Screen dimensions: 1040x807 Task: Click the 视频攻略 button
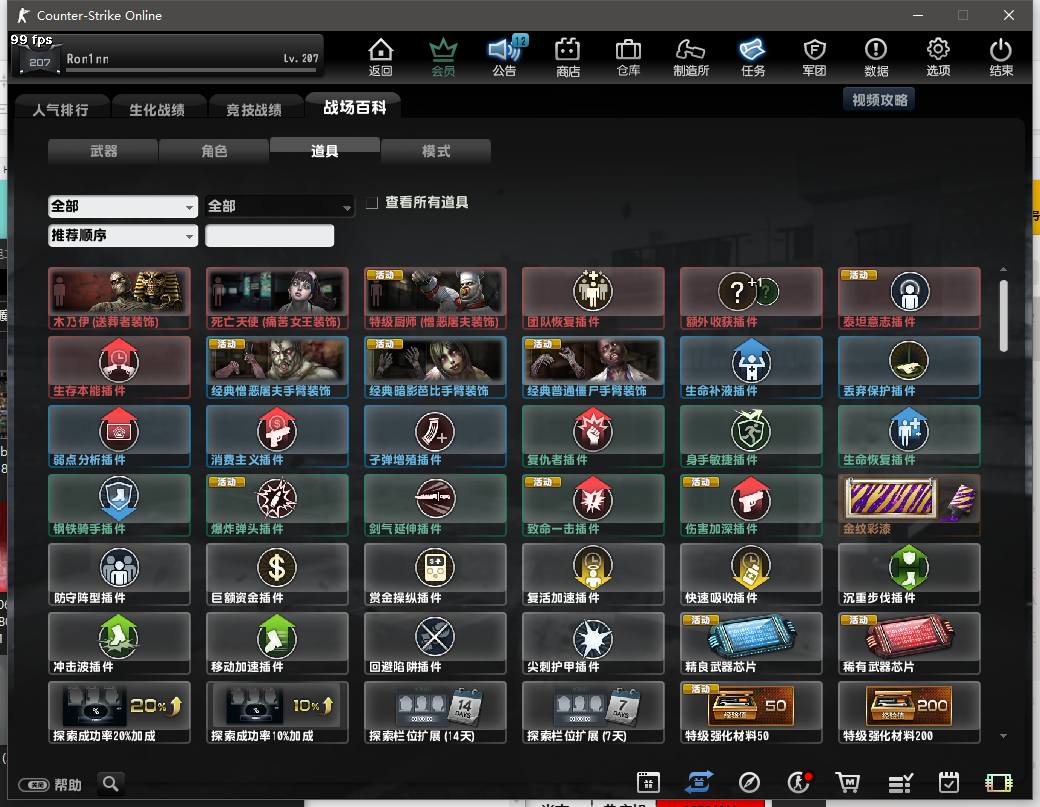click(x=879, y=100)
